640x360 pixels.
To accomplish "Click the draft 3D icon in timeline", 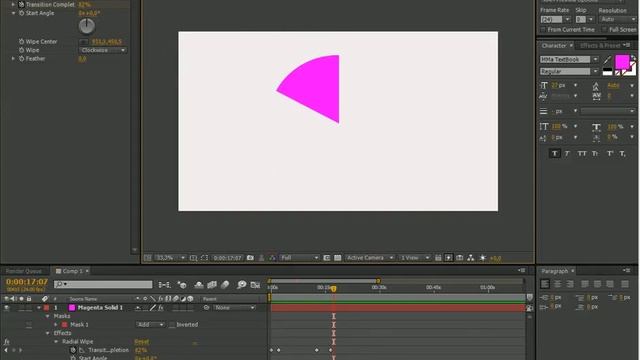I will (182, 285).
